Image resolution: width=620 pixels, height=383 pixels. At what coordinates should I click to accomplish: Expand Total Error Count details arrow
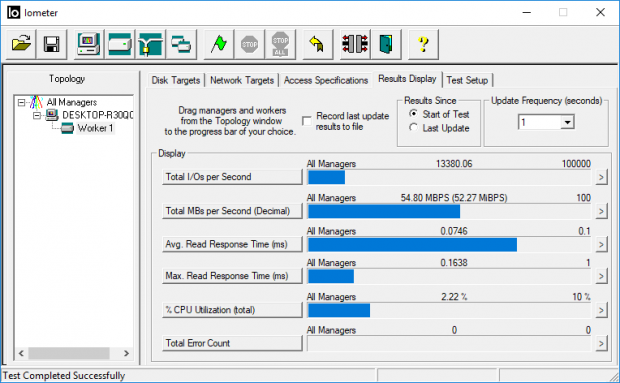[601, 343]
